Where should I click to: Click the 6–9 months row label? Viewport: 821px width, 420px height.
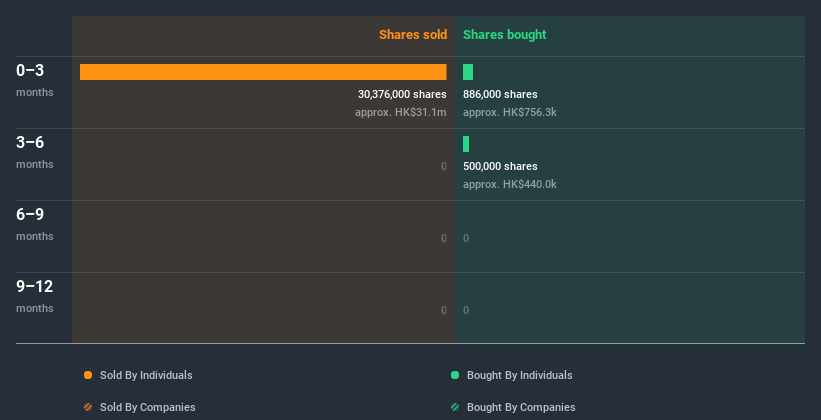point(35,224)
